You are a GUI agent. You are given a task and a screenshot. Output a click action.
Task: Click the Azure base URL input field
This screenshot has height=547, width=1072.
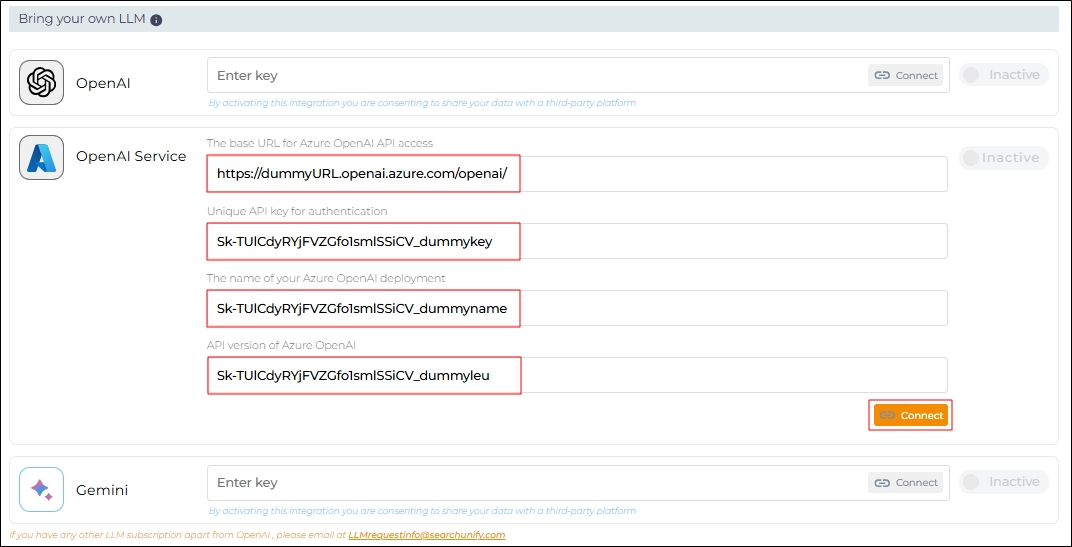click(x=576, y=174)
